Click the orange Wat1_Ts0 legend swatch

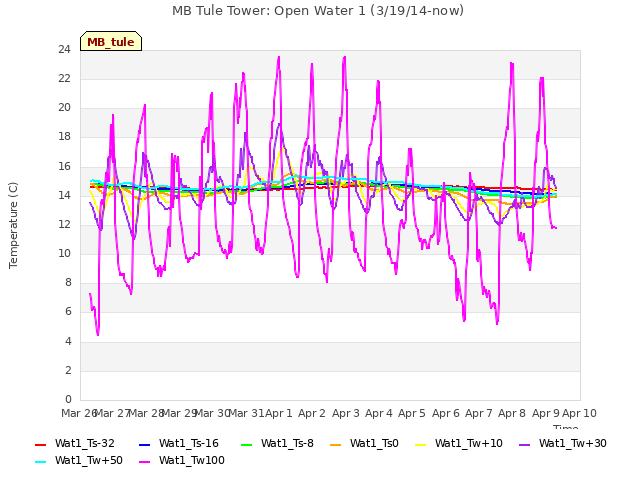pyautogui.click(x=336, y=444)
